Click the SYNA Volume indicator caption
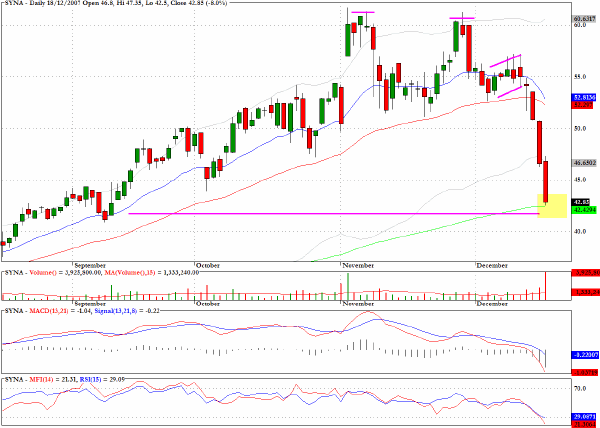This screenshot has width=600, height=428. click(101, 273)
